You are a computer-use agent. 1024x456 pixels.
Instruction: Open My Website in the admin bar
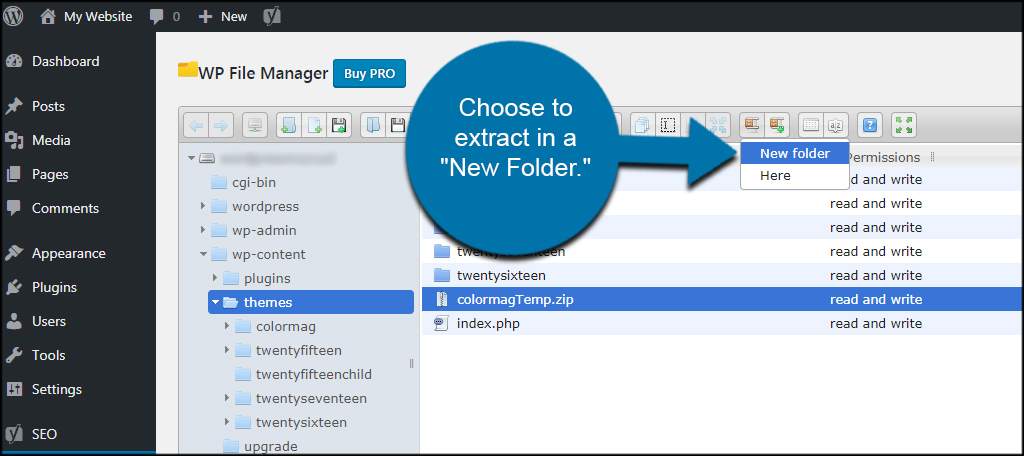(x=86, y=16)
